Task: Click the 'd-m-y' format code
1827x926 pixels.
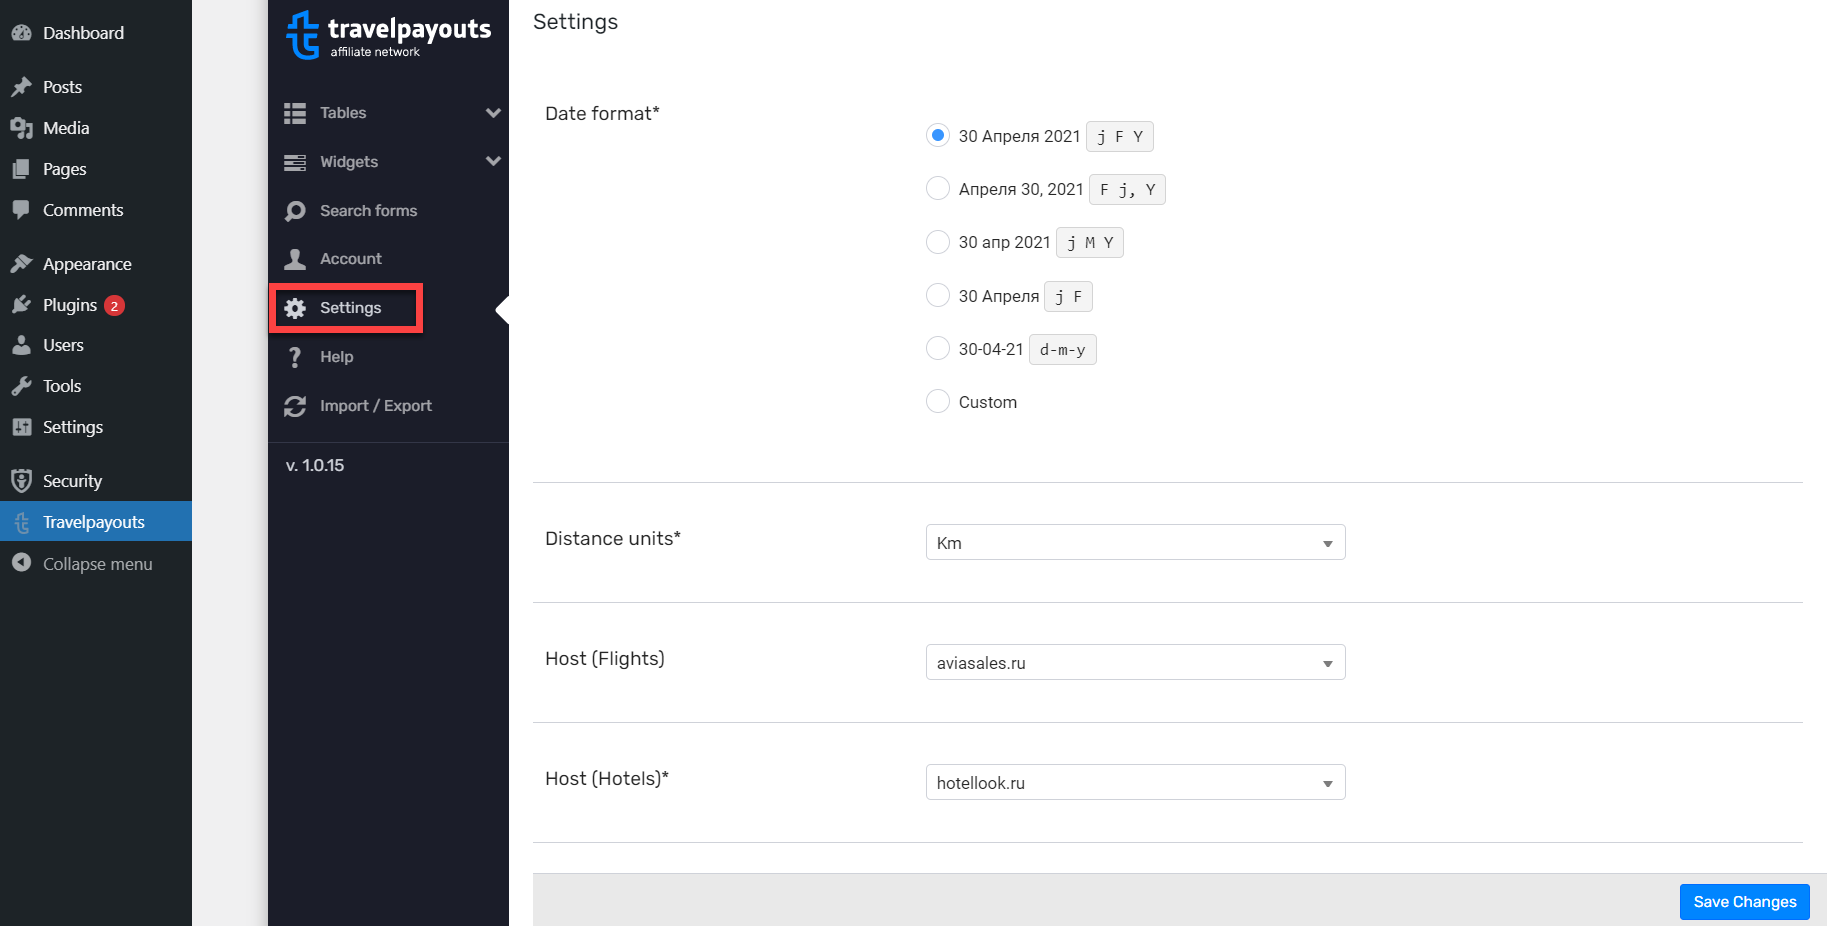Action: (x=1062, y=350)
